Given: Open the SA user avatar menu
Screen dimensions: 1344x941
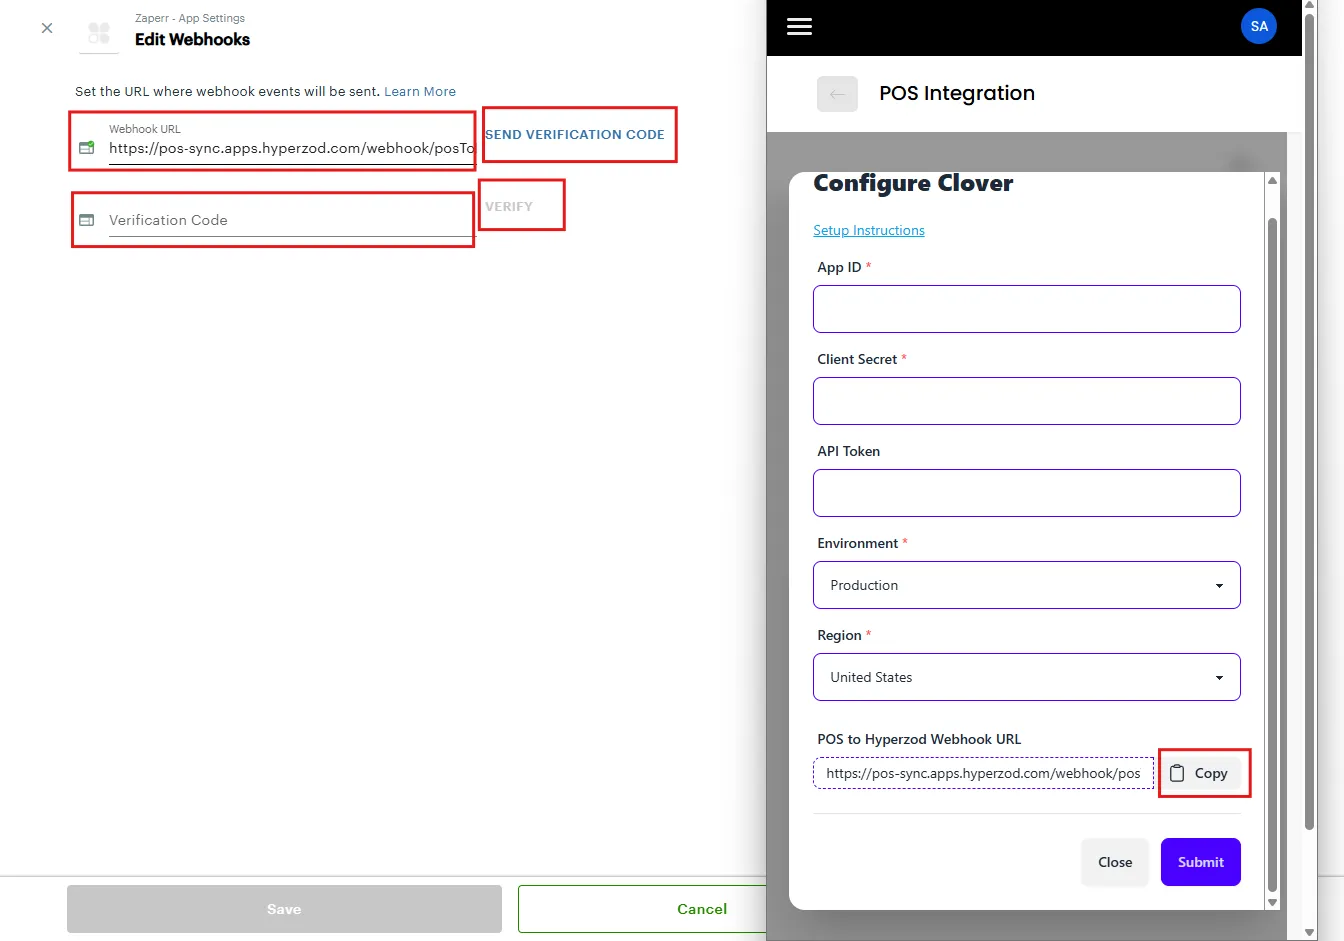Looking at the screenshot, I should [x=1259, y=26].
